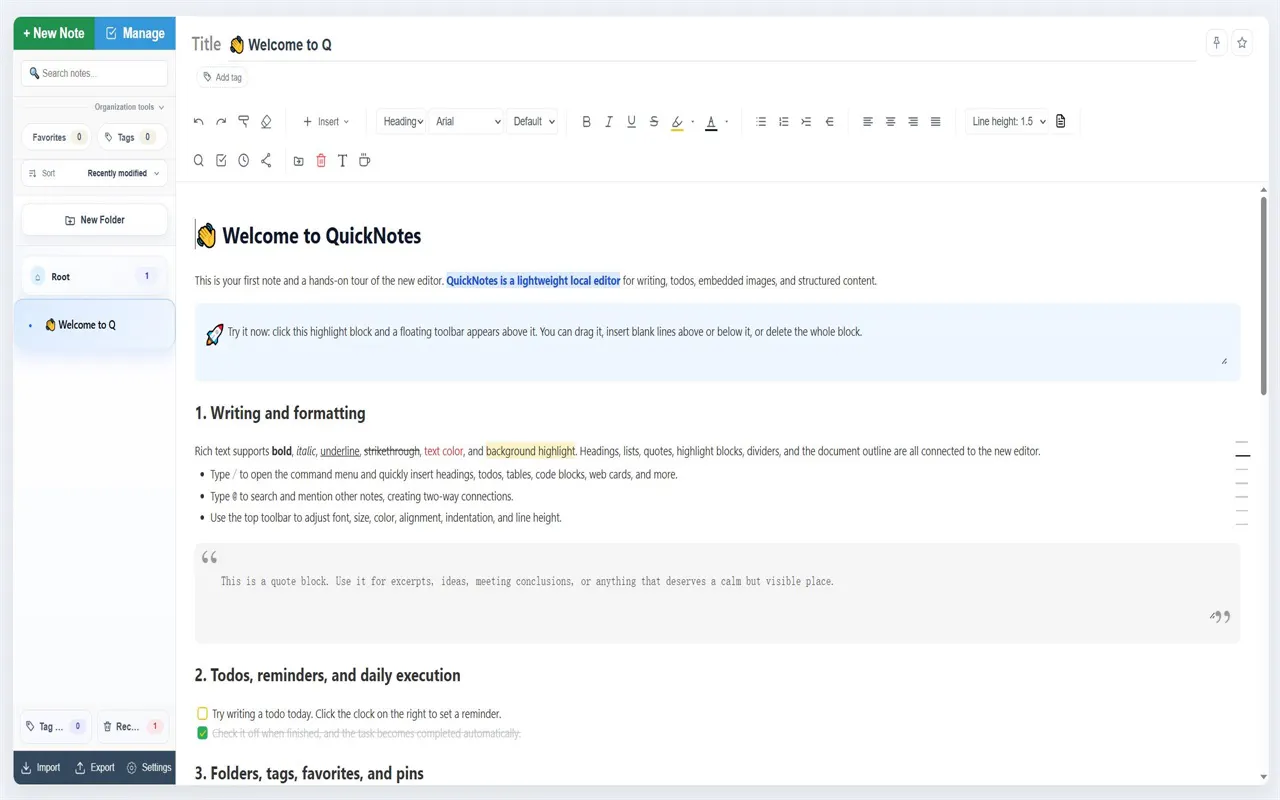Move note to folder icon
This screenshot has height=800, width=1280.
pos(298,160)
